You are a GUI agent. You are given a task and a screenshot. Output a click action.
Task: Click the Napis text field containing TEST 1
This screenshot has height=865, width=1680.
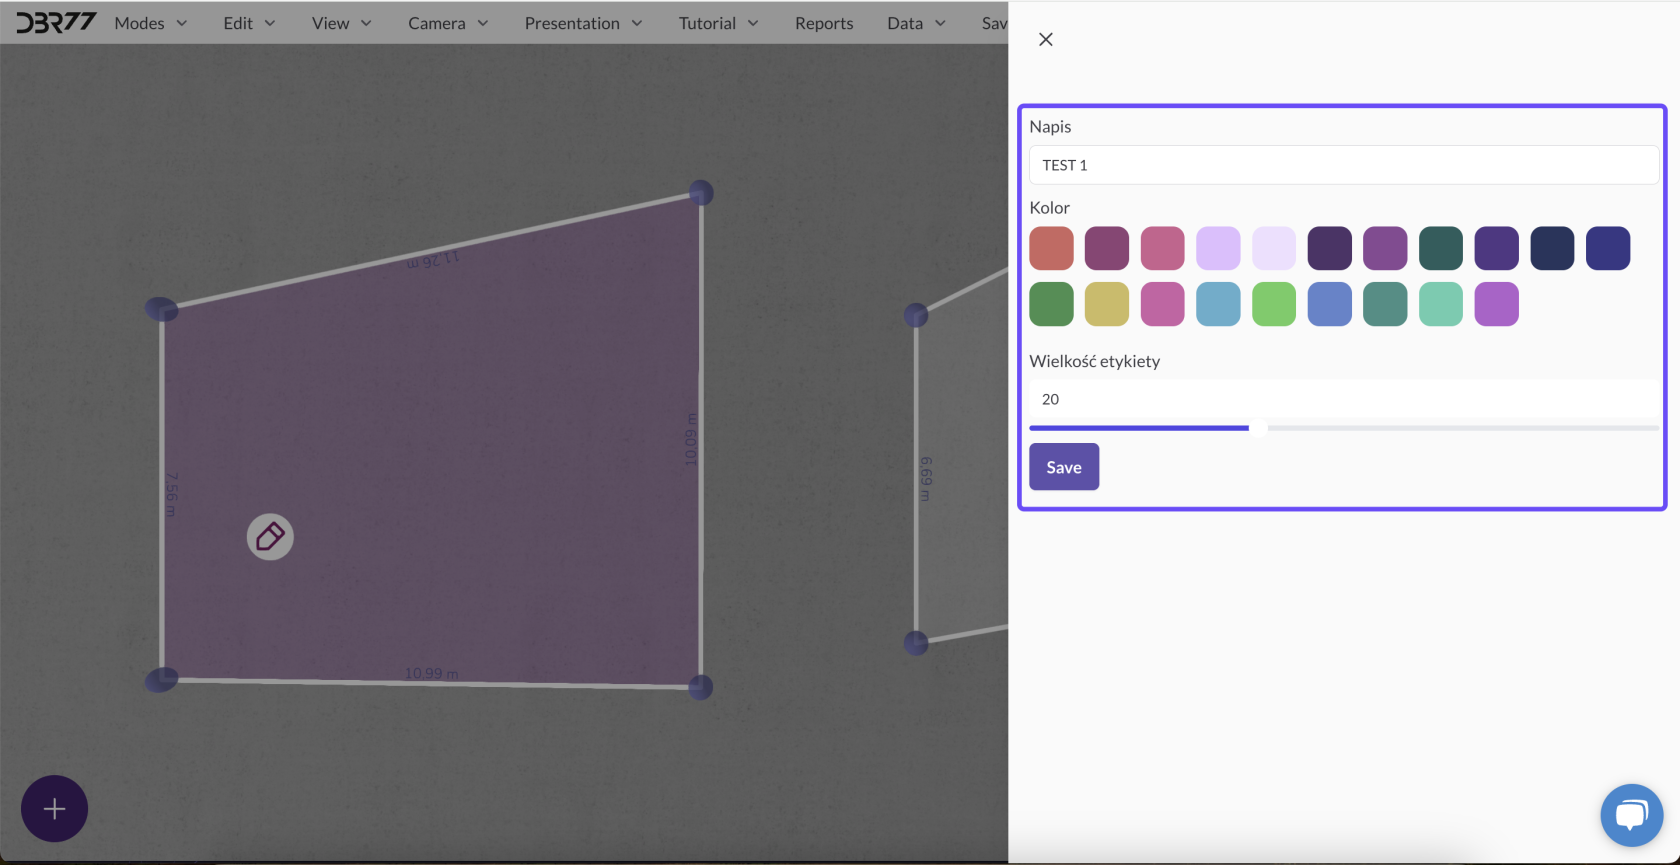1344,165
